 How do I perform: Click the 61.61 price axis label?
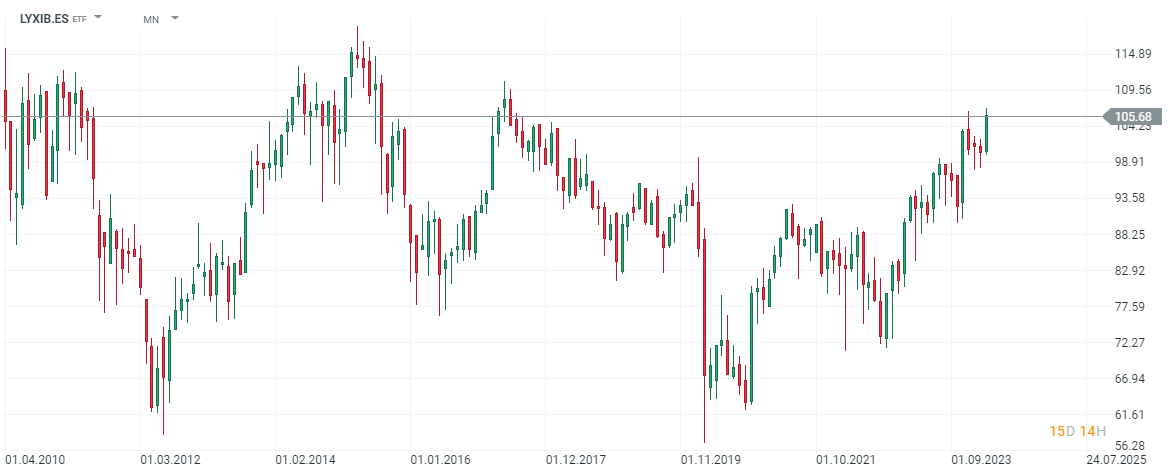point(1134,414)
